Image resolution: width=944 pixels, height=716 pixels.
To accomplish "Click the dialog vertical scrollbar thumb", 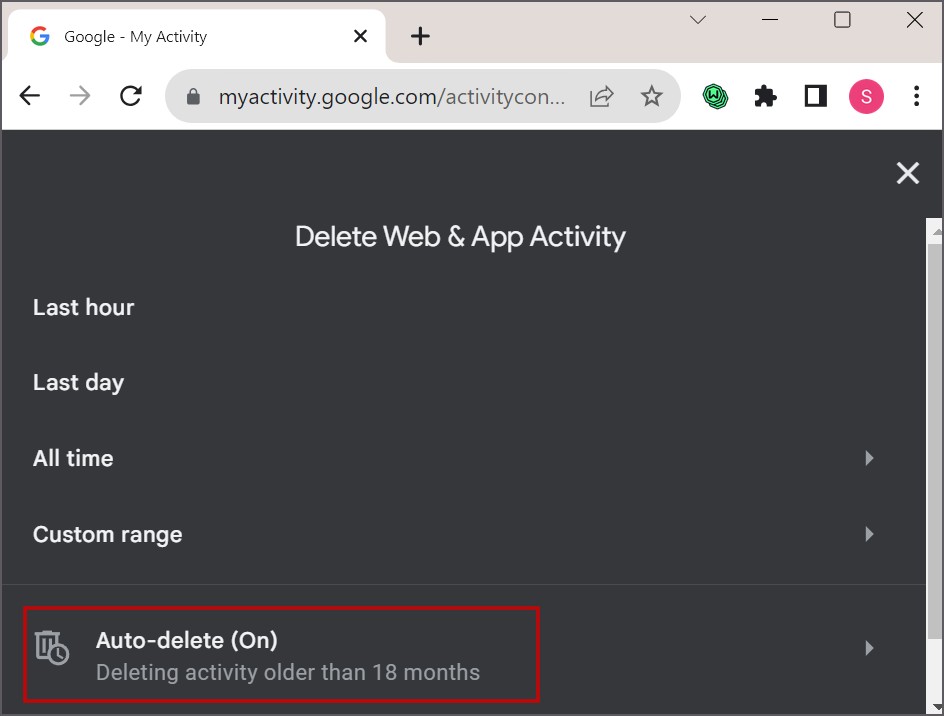I will 935,441.
